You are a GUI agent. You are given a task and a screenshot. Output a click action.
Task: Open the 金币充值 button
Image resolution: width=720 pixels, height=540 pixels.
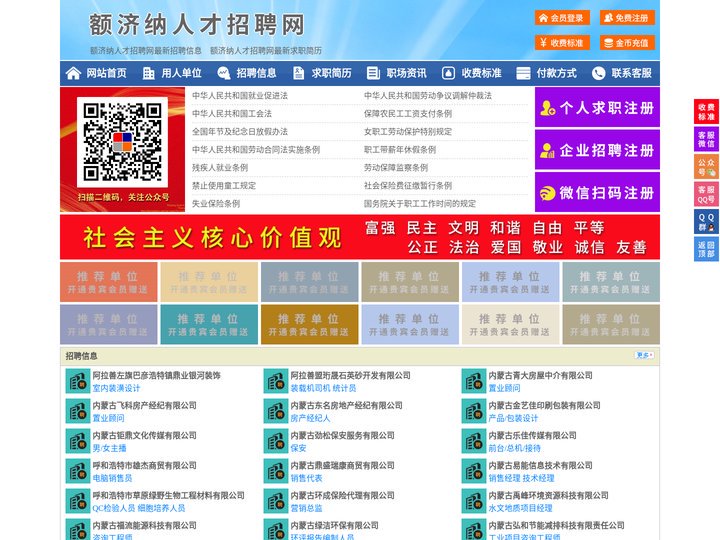point(627,43)
